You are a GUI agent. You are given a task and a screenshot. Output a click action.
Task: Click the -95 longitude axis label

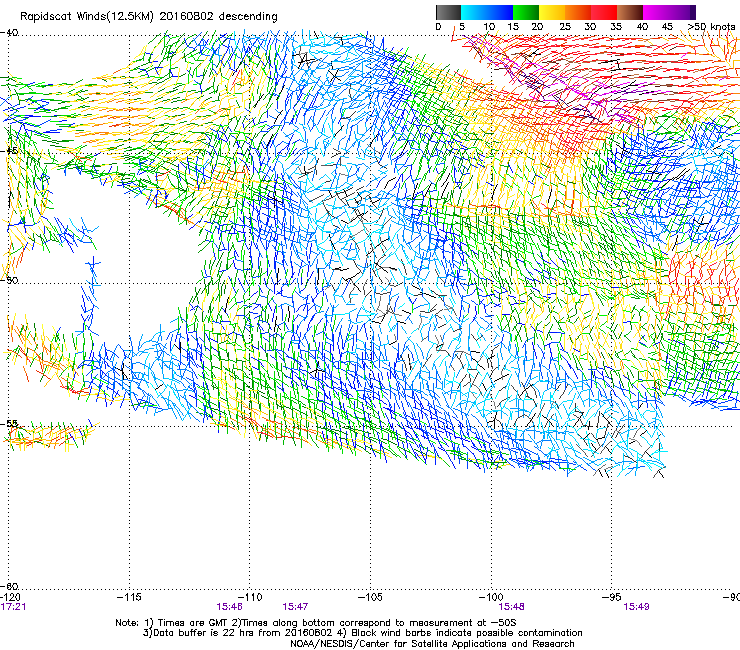[x=614, y=597]
